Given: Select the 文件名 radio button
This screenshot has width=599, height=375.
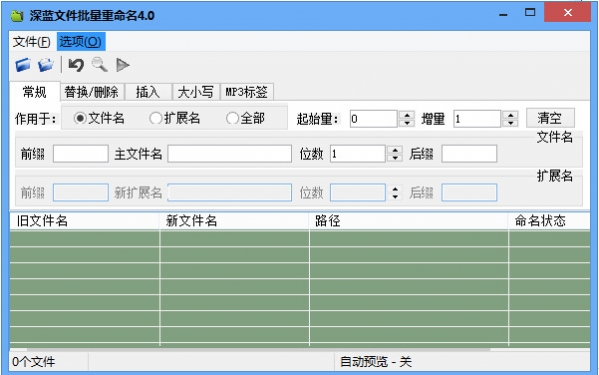Looking at the screenshot, I should (99, 118).
